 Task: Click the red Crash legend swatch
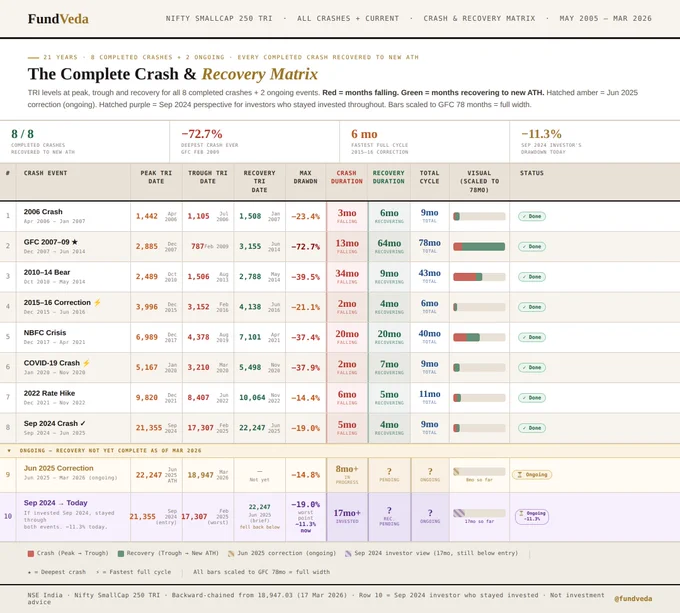tap(31, 554)
